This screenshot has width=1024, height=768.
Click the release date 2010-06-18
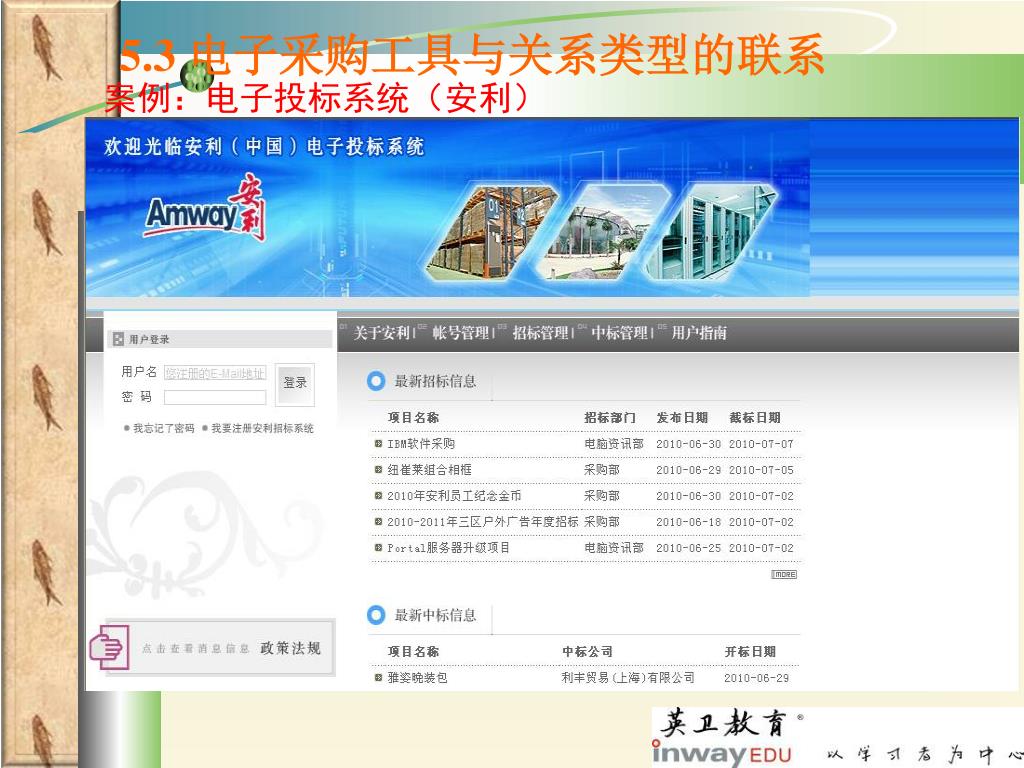[688, 522]
